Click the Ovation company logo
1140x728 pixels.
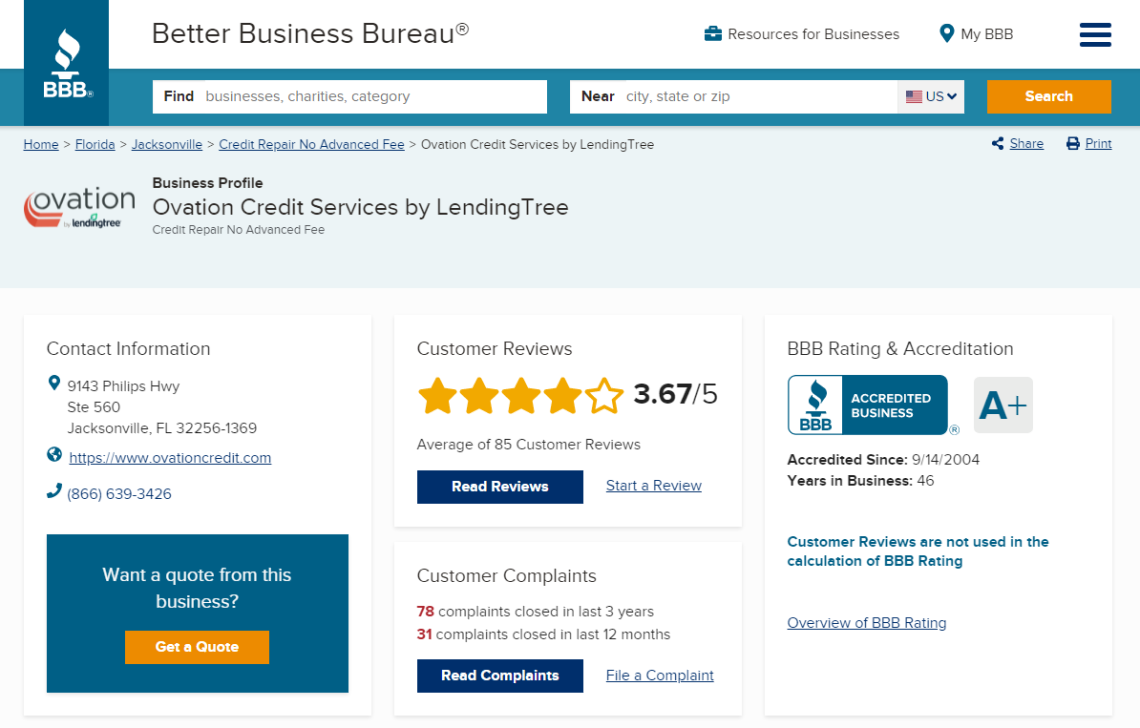[x=78, y=207]
